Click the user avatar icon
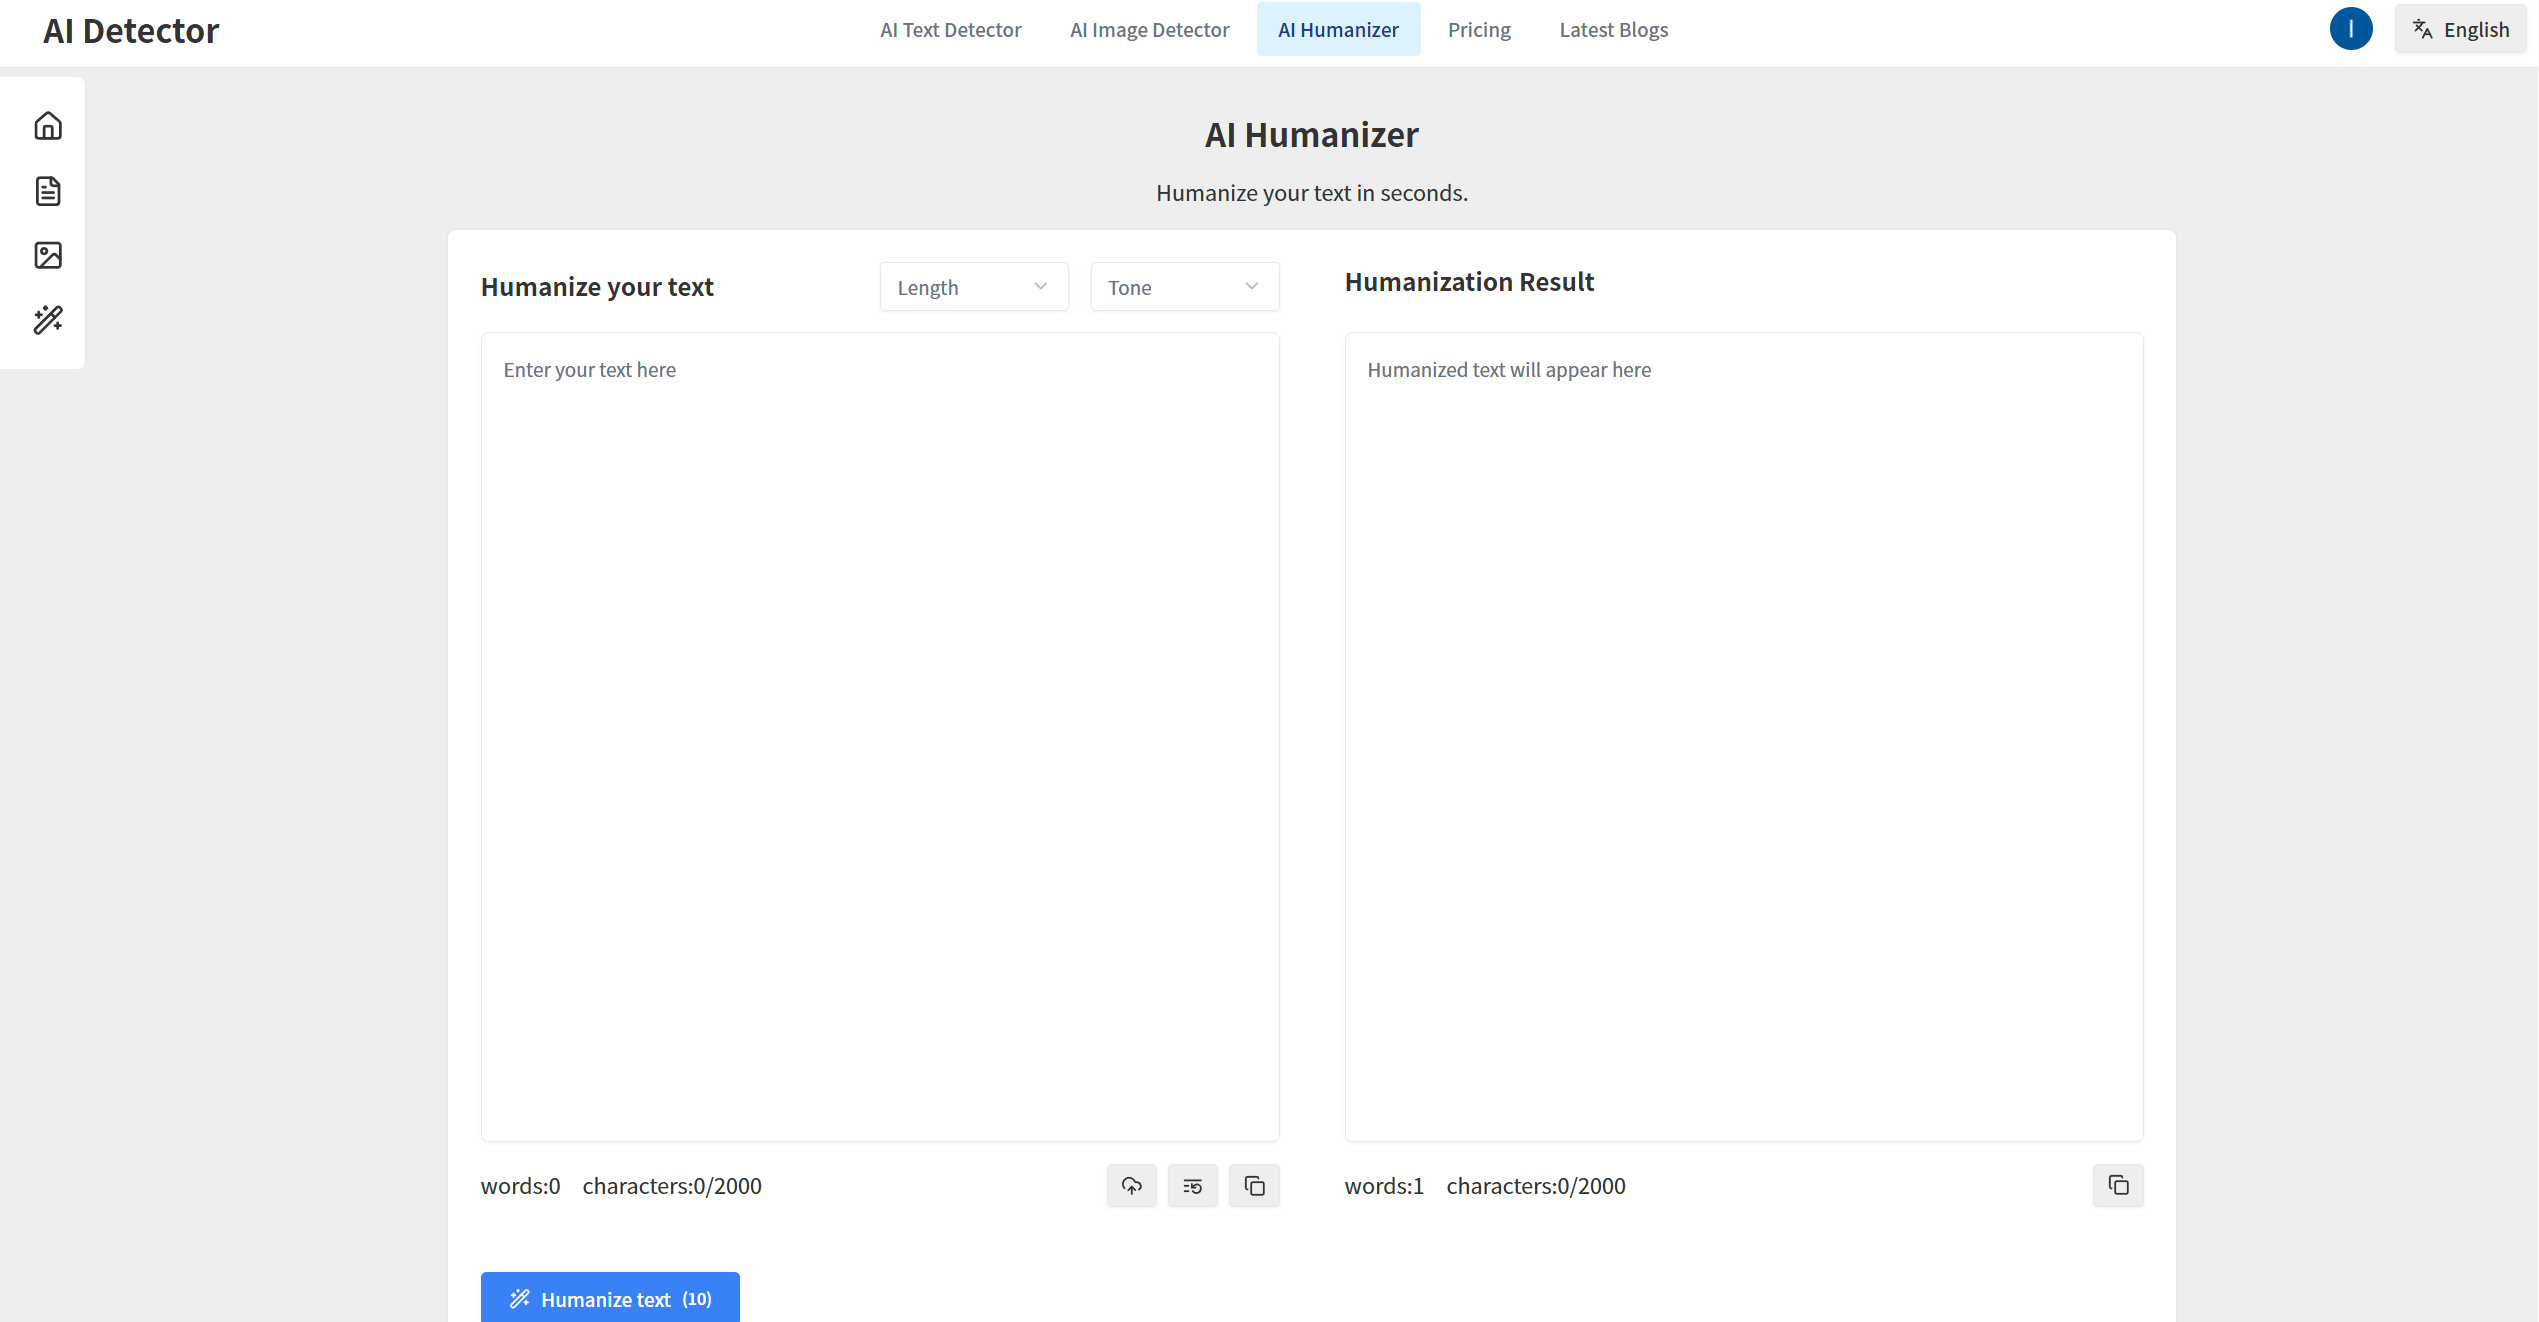Screen dimensions: 2539x1322 click(x=2350, y=29)
